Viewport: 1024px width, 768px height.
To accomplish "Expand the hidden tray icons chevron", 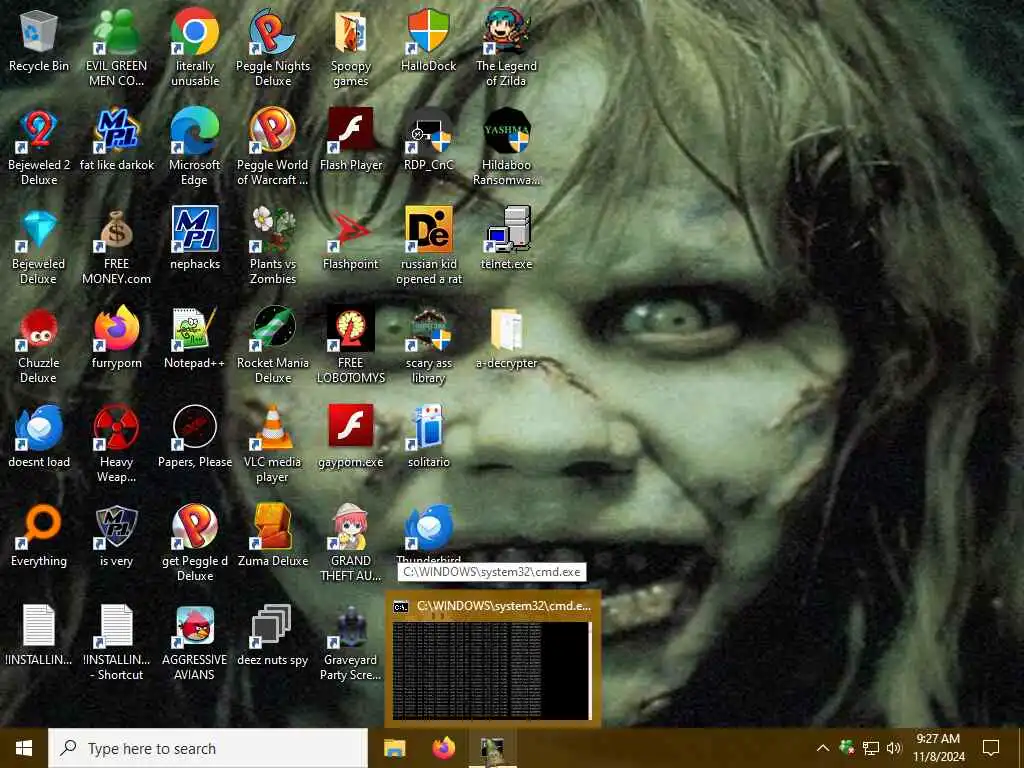I will point(822,748).
